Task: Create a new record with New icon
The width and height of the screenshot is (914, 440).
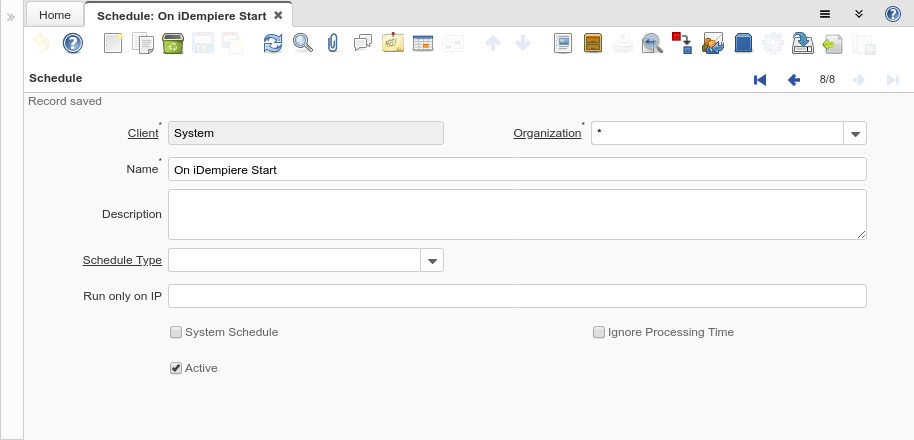Action: pos(113,43)
